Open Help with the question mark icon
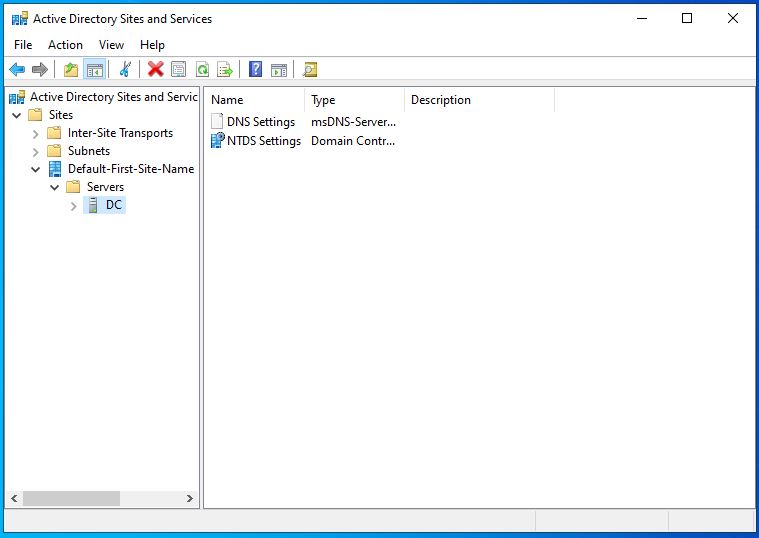This screenshot has height=538, width=759. pos(256,69)
